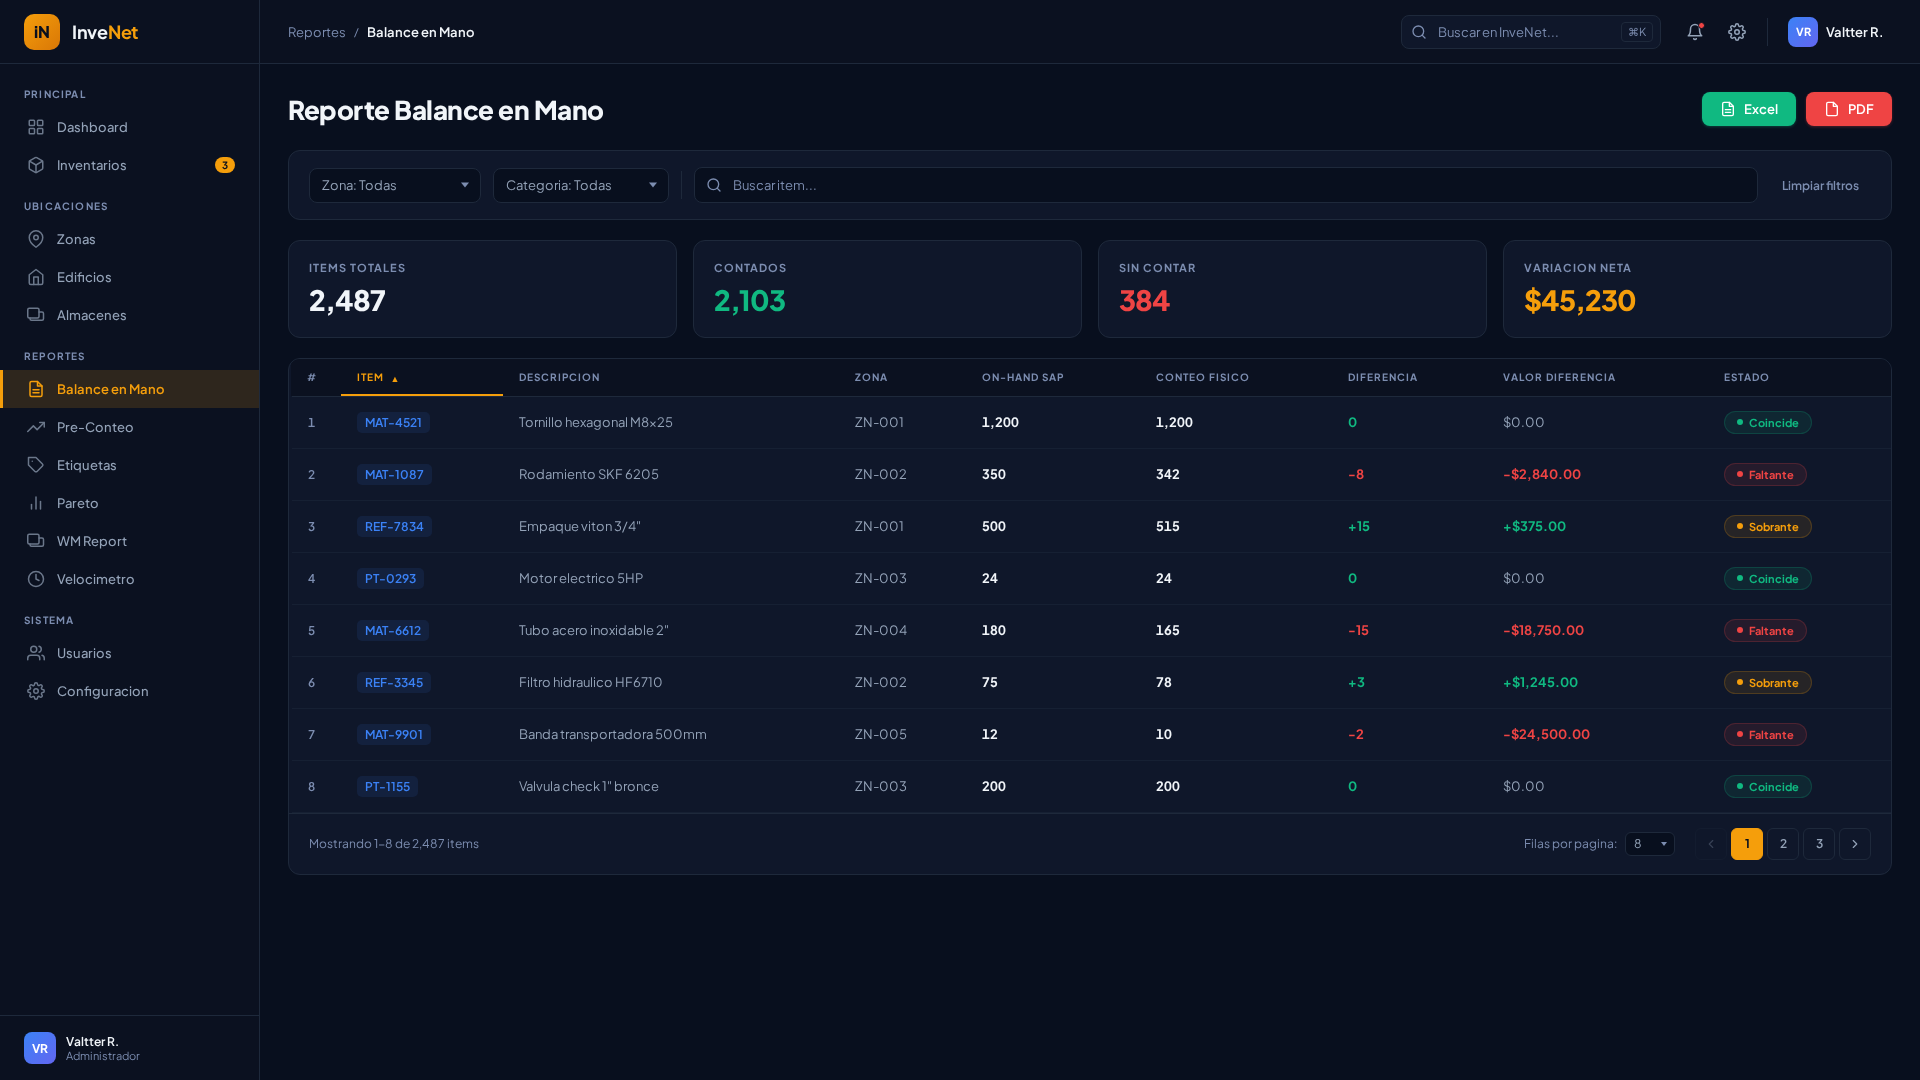1920x1080 pixels.
Task: Export report with Excel button
Action: (x=1748, y=109)
